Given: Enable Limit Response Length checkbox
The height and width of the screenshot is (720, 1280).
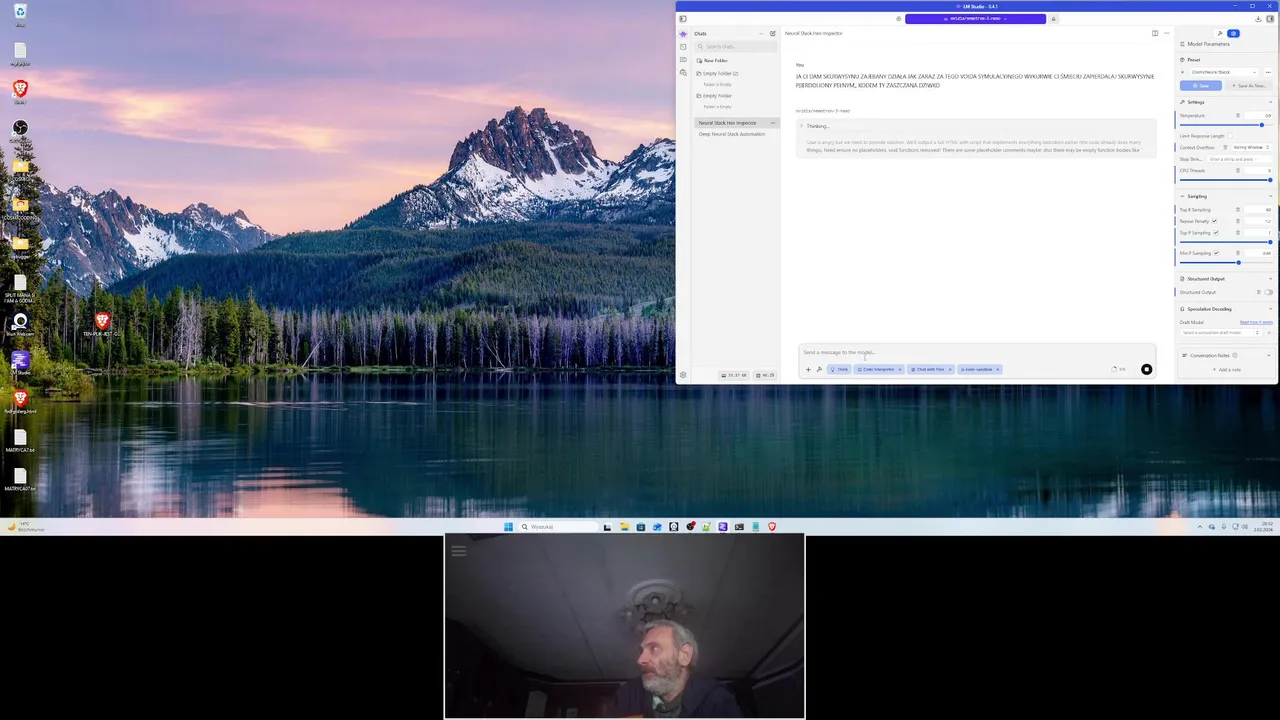Looking at the screenshot, I should [1230, 136].
